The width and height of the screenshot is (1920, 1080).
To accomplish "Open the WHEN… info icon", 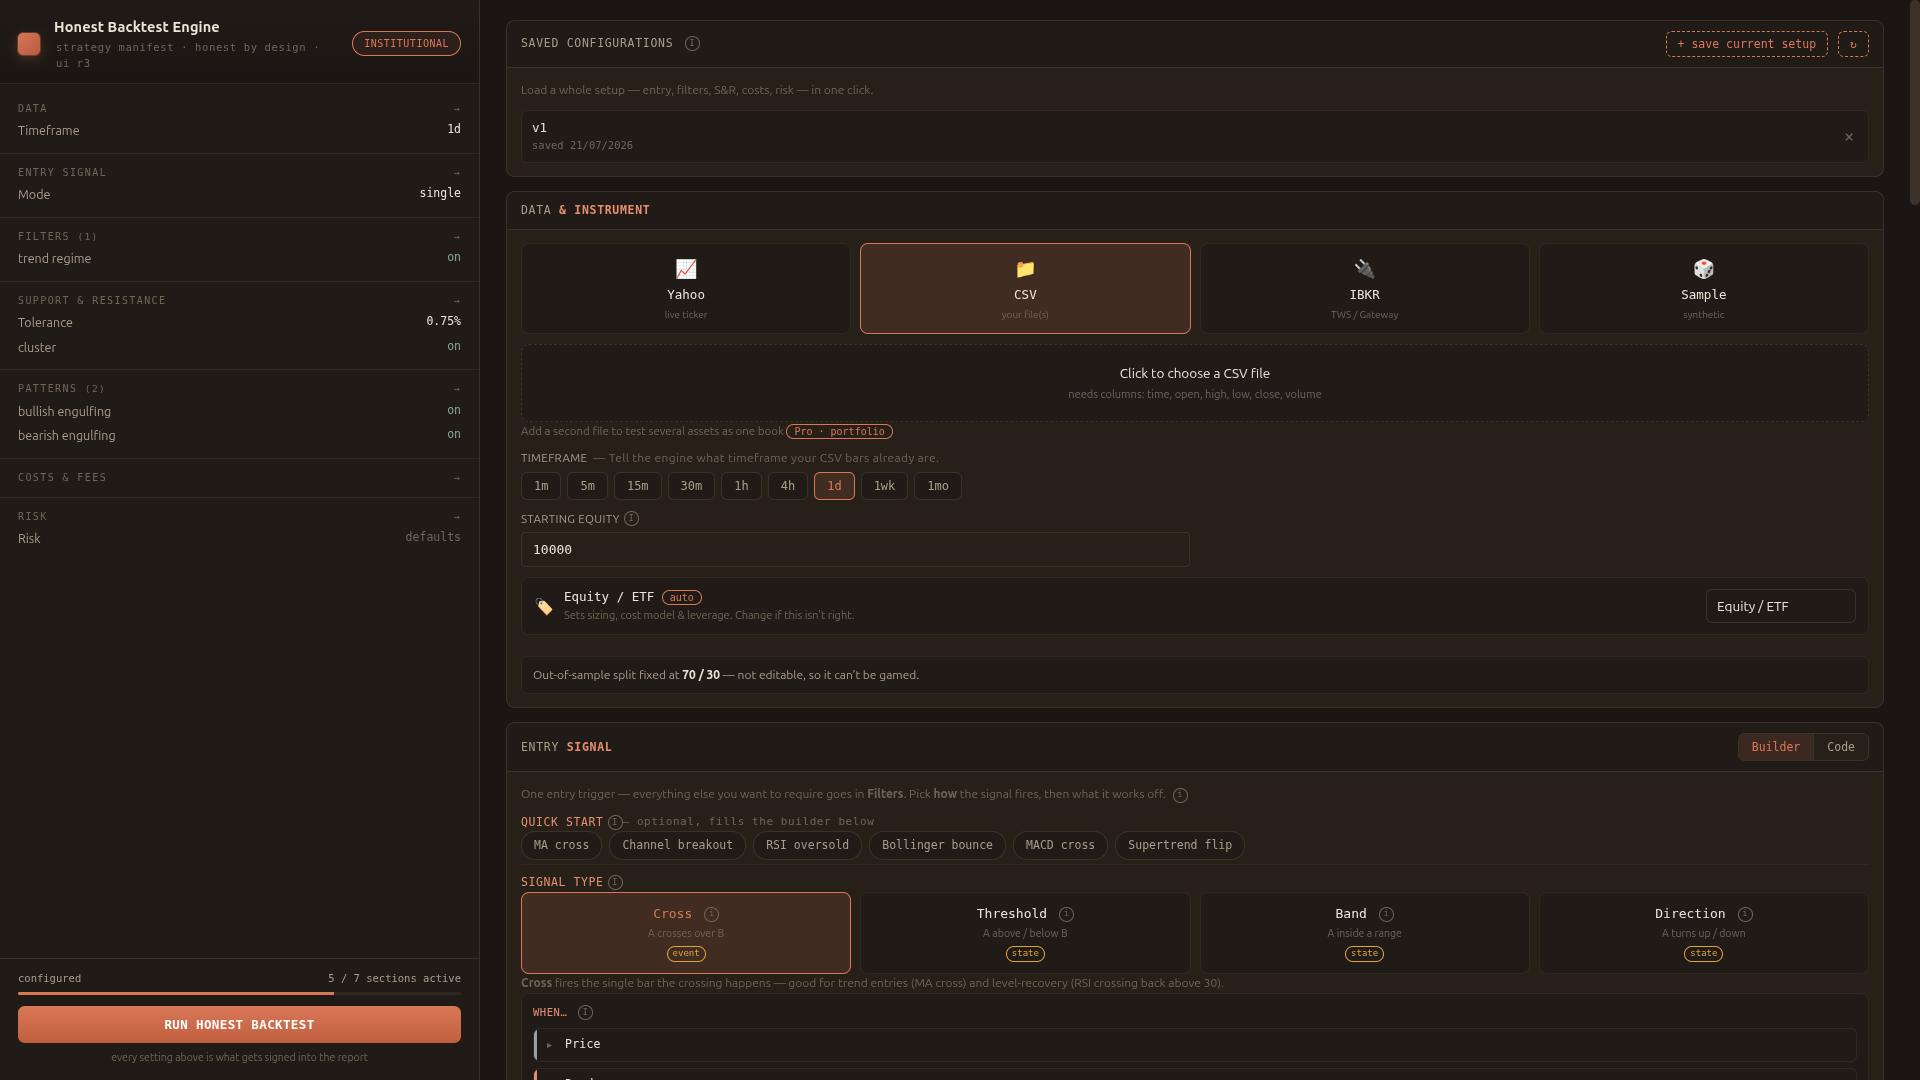I will pyautogui.click(x=585, y=1013).
